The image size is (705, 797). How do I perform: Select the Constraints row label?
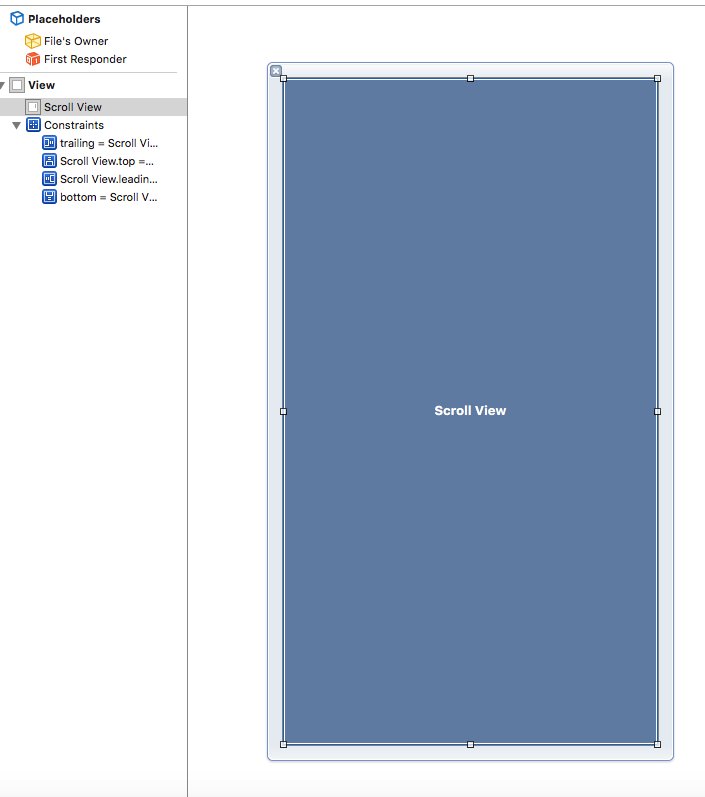(74, 125)
